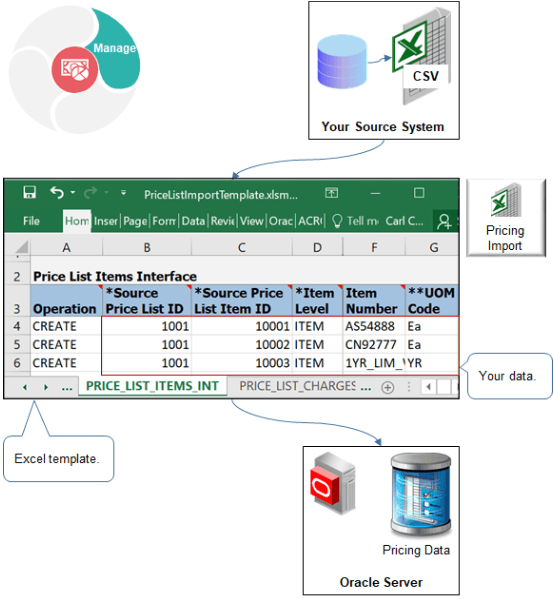Switch to the PRICE_LIST_CHARGES sheet tab
This screenshot has height=599, width=554.
point(298,386)
